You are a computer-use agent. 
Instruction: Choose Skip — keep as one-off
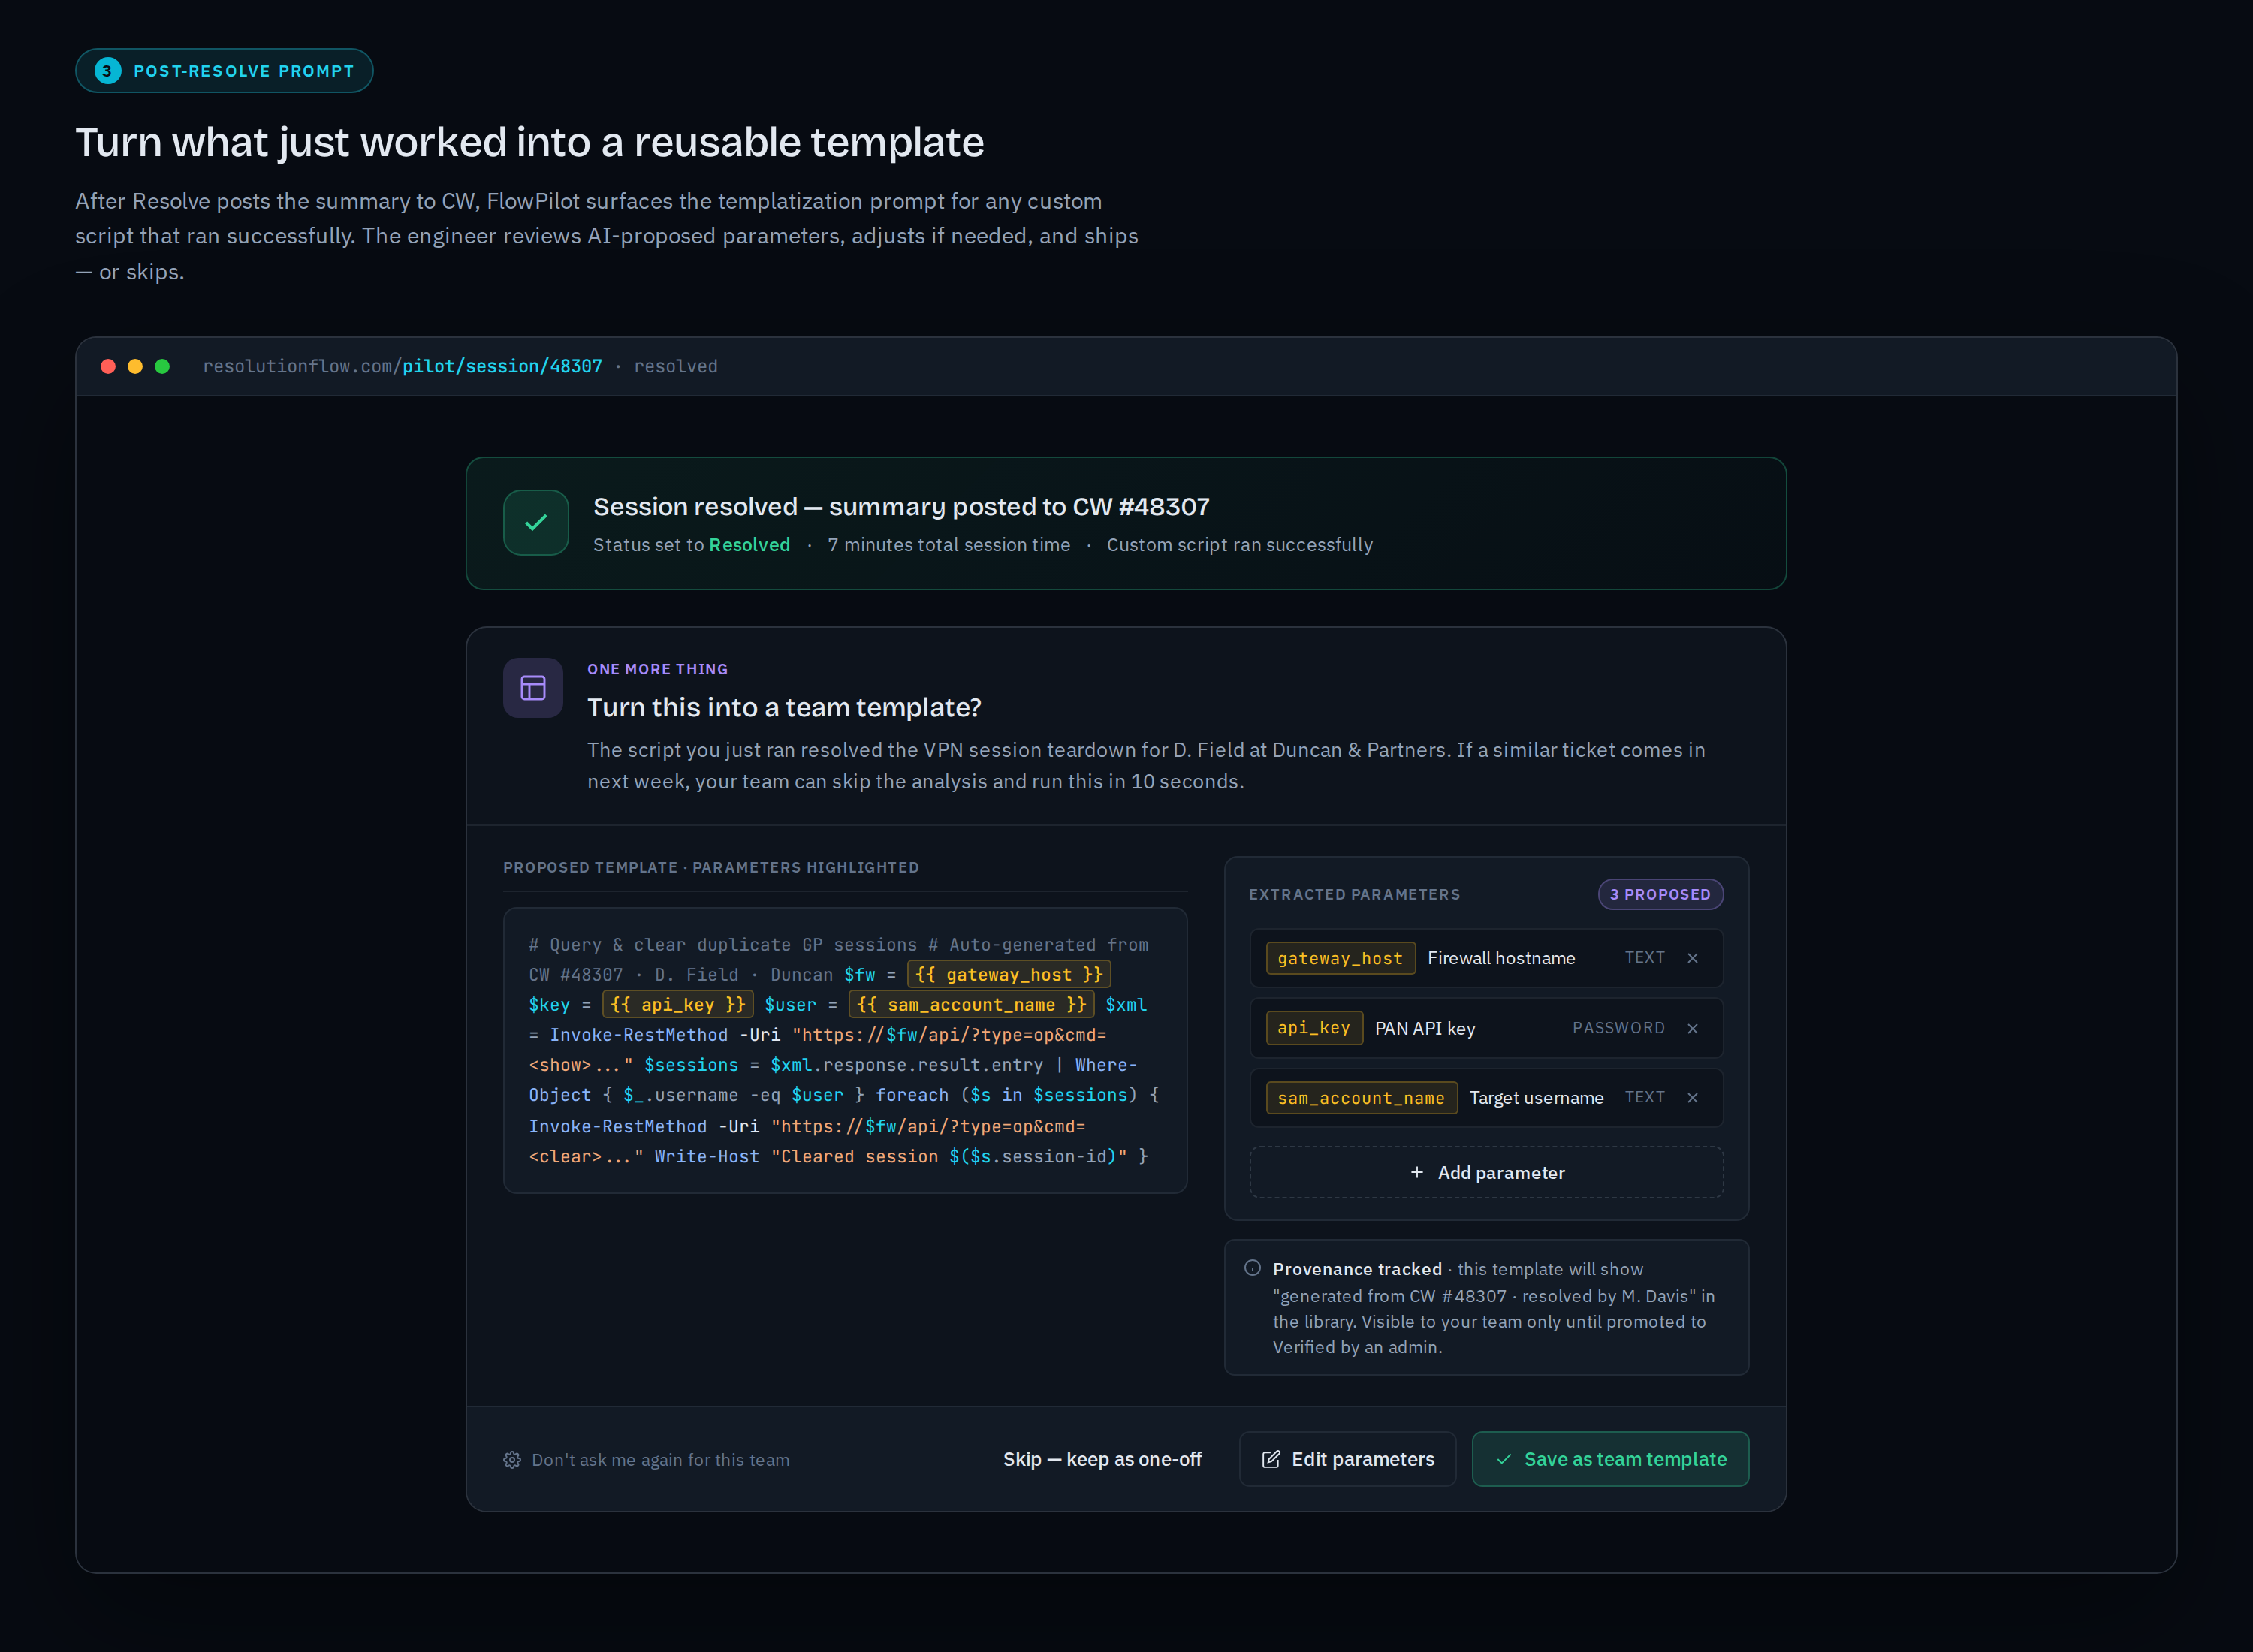1102,1459
